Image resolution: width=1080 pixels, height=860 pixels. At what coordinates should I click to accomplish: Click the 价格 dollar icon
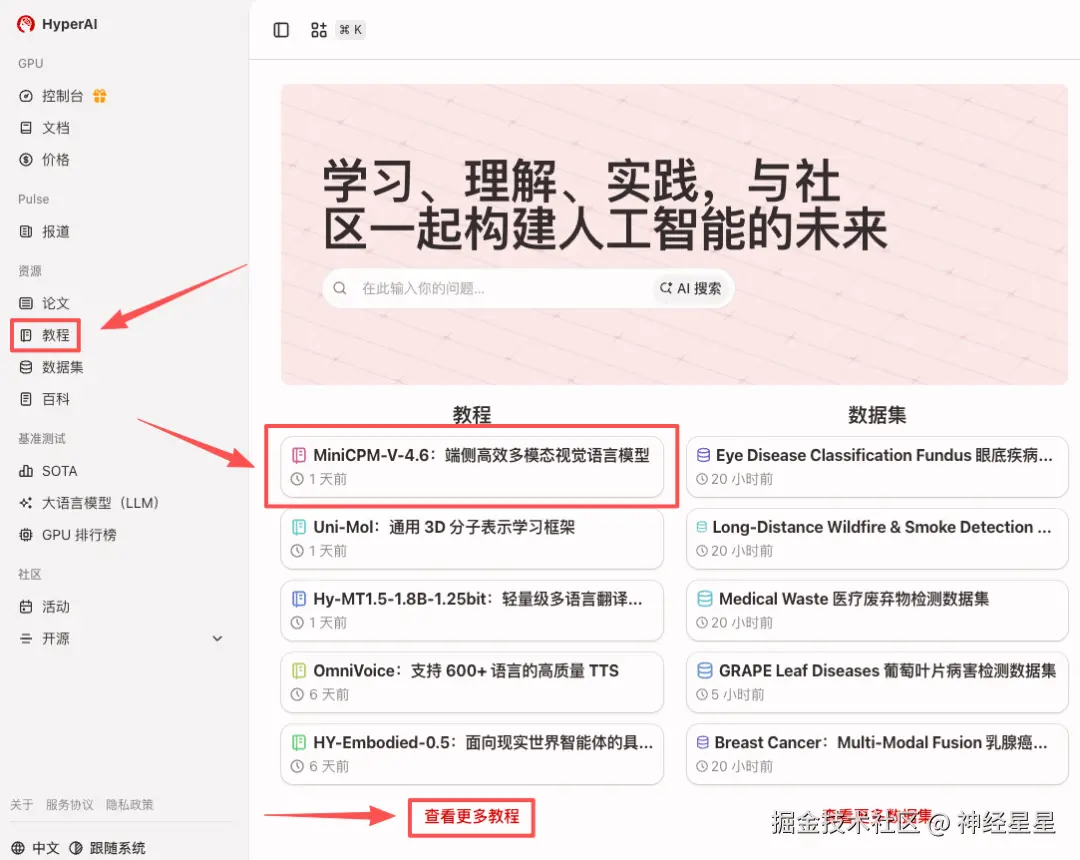[x=26, y=160]
